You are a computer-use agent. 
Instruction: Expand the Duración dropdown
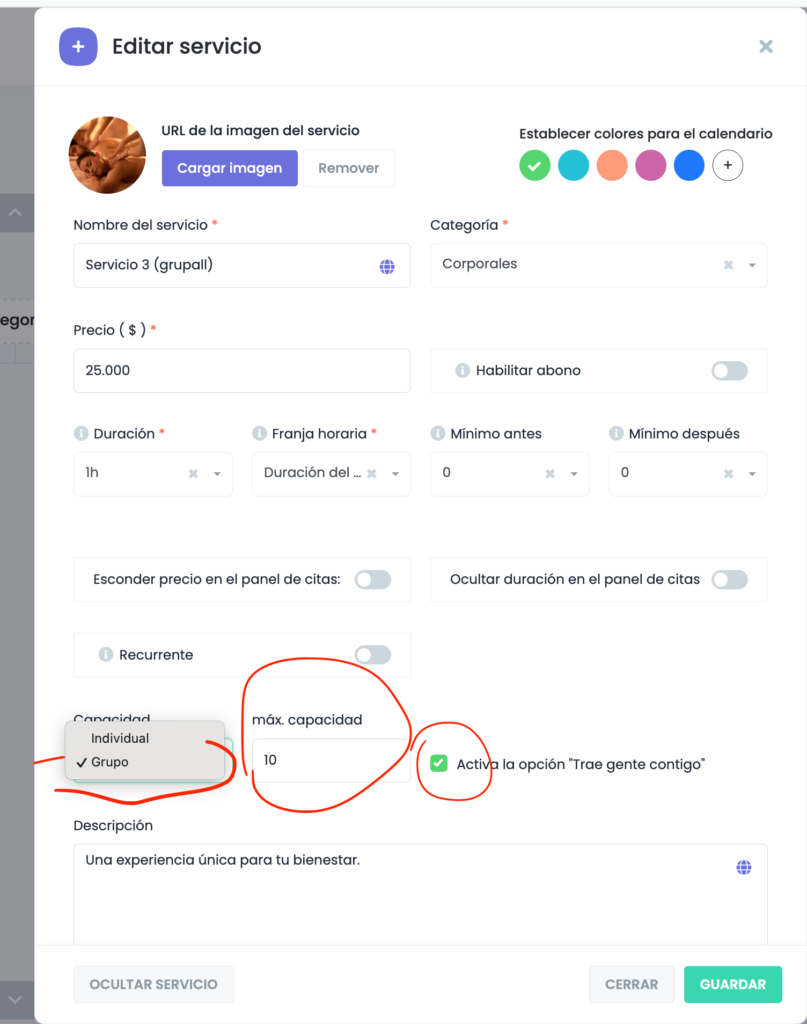click(x=217, y=473)
